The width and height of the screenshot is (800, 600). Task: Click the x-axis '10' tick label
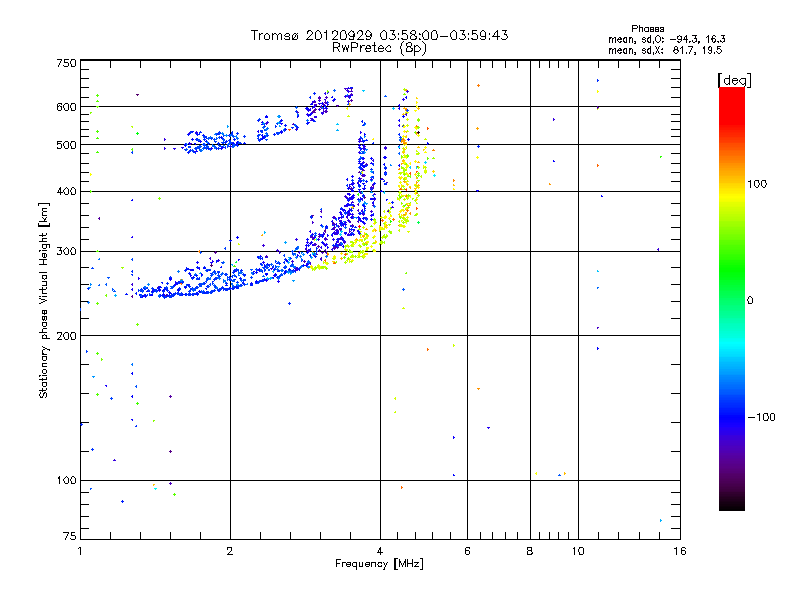tap(578, 551)
